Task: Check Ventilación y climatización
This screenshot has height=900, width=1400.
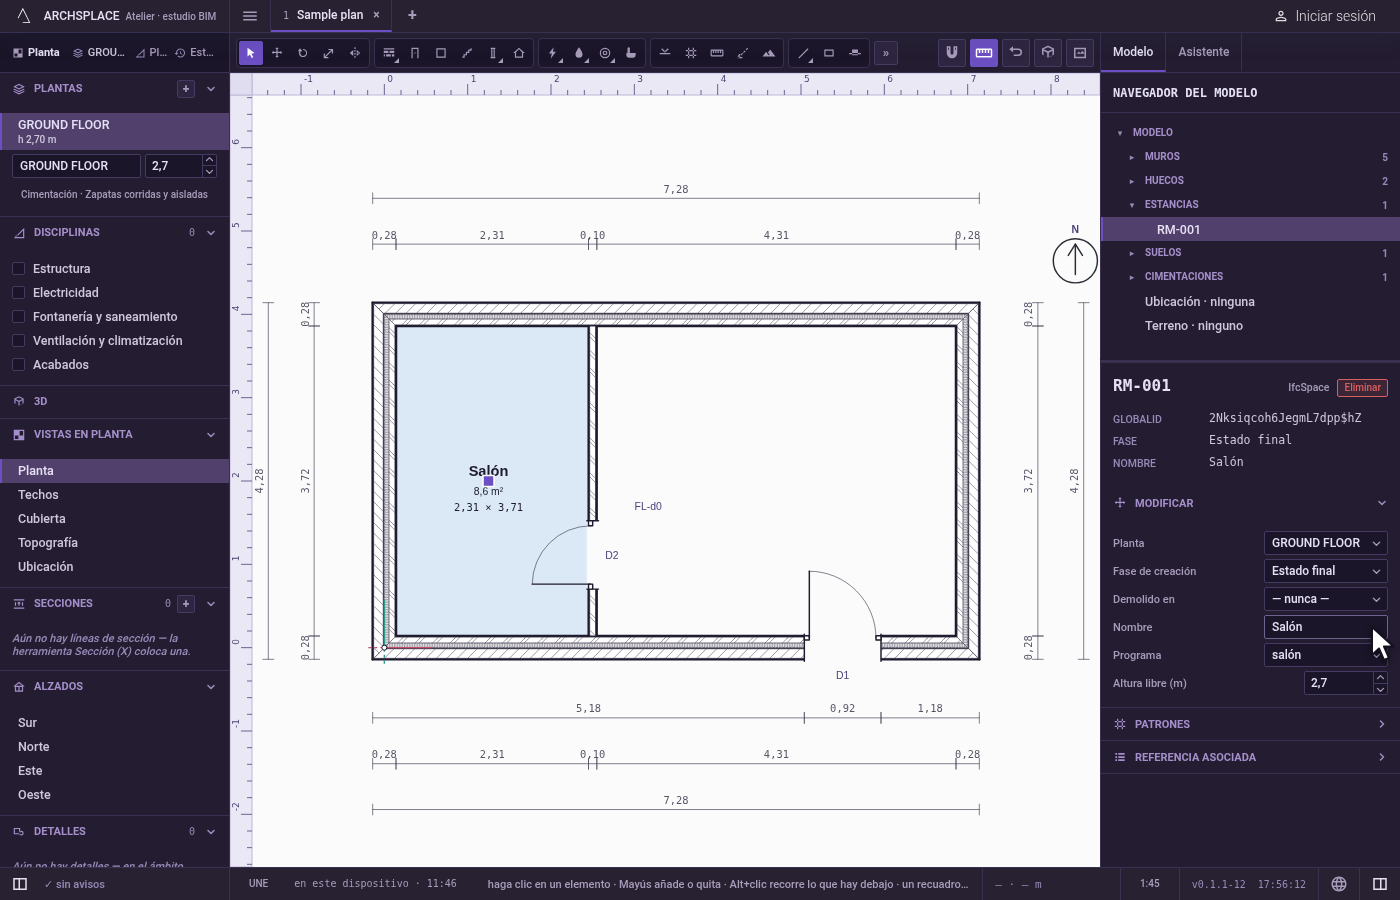Action: [x=18, y=341]
